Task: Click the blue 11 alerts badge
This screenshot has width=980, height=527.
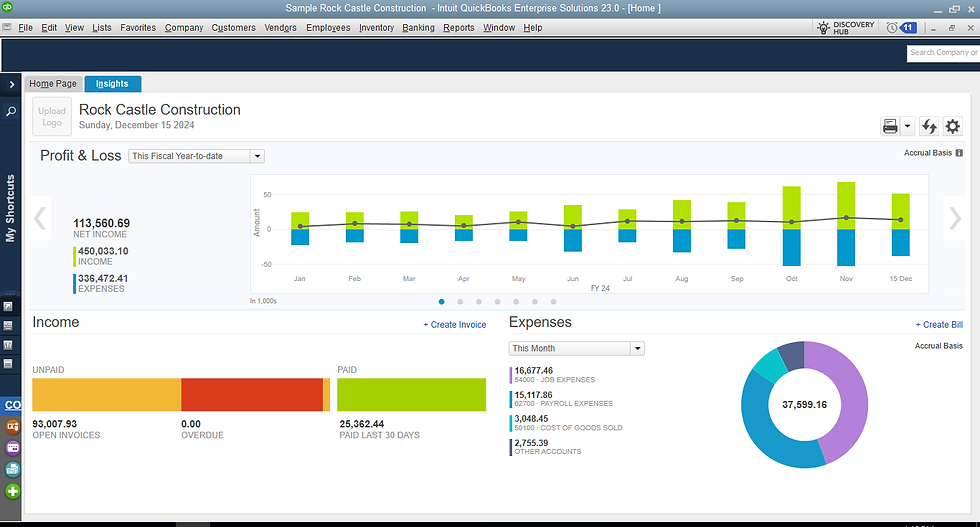Action: coord(908,28)
